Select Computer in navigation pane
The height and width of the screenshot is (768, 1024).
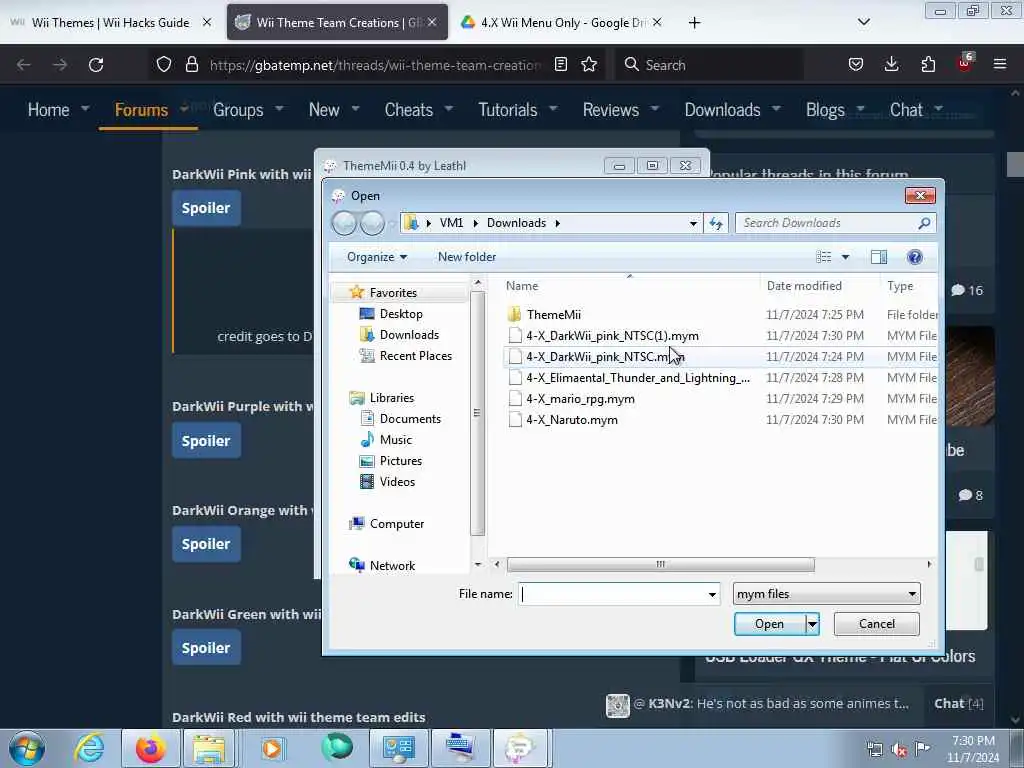396,524
